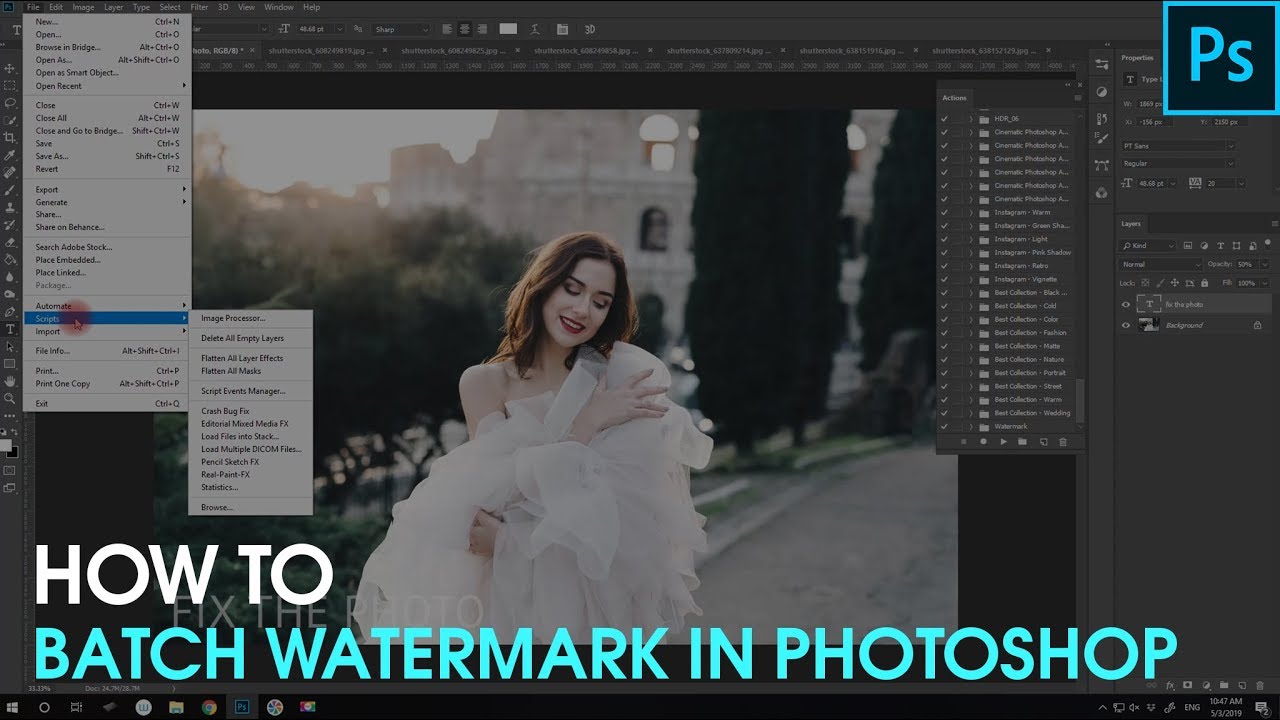The height and width of the screenshot is (720, 1280).
Task: Toggle checkmark for Best Collection - Portrait set
Action: pyautogui.click(x=945, y=373)
